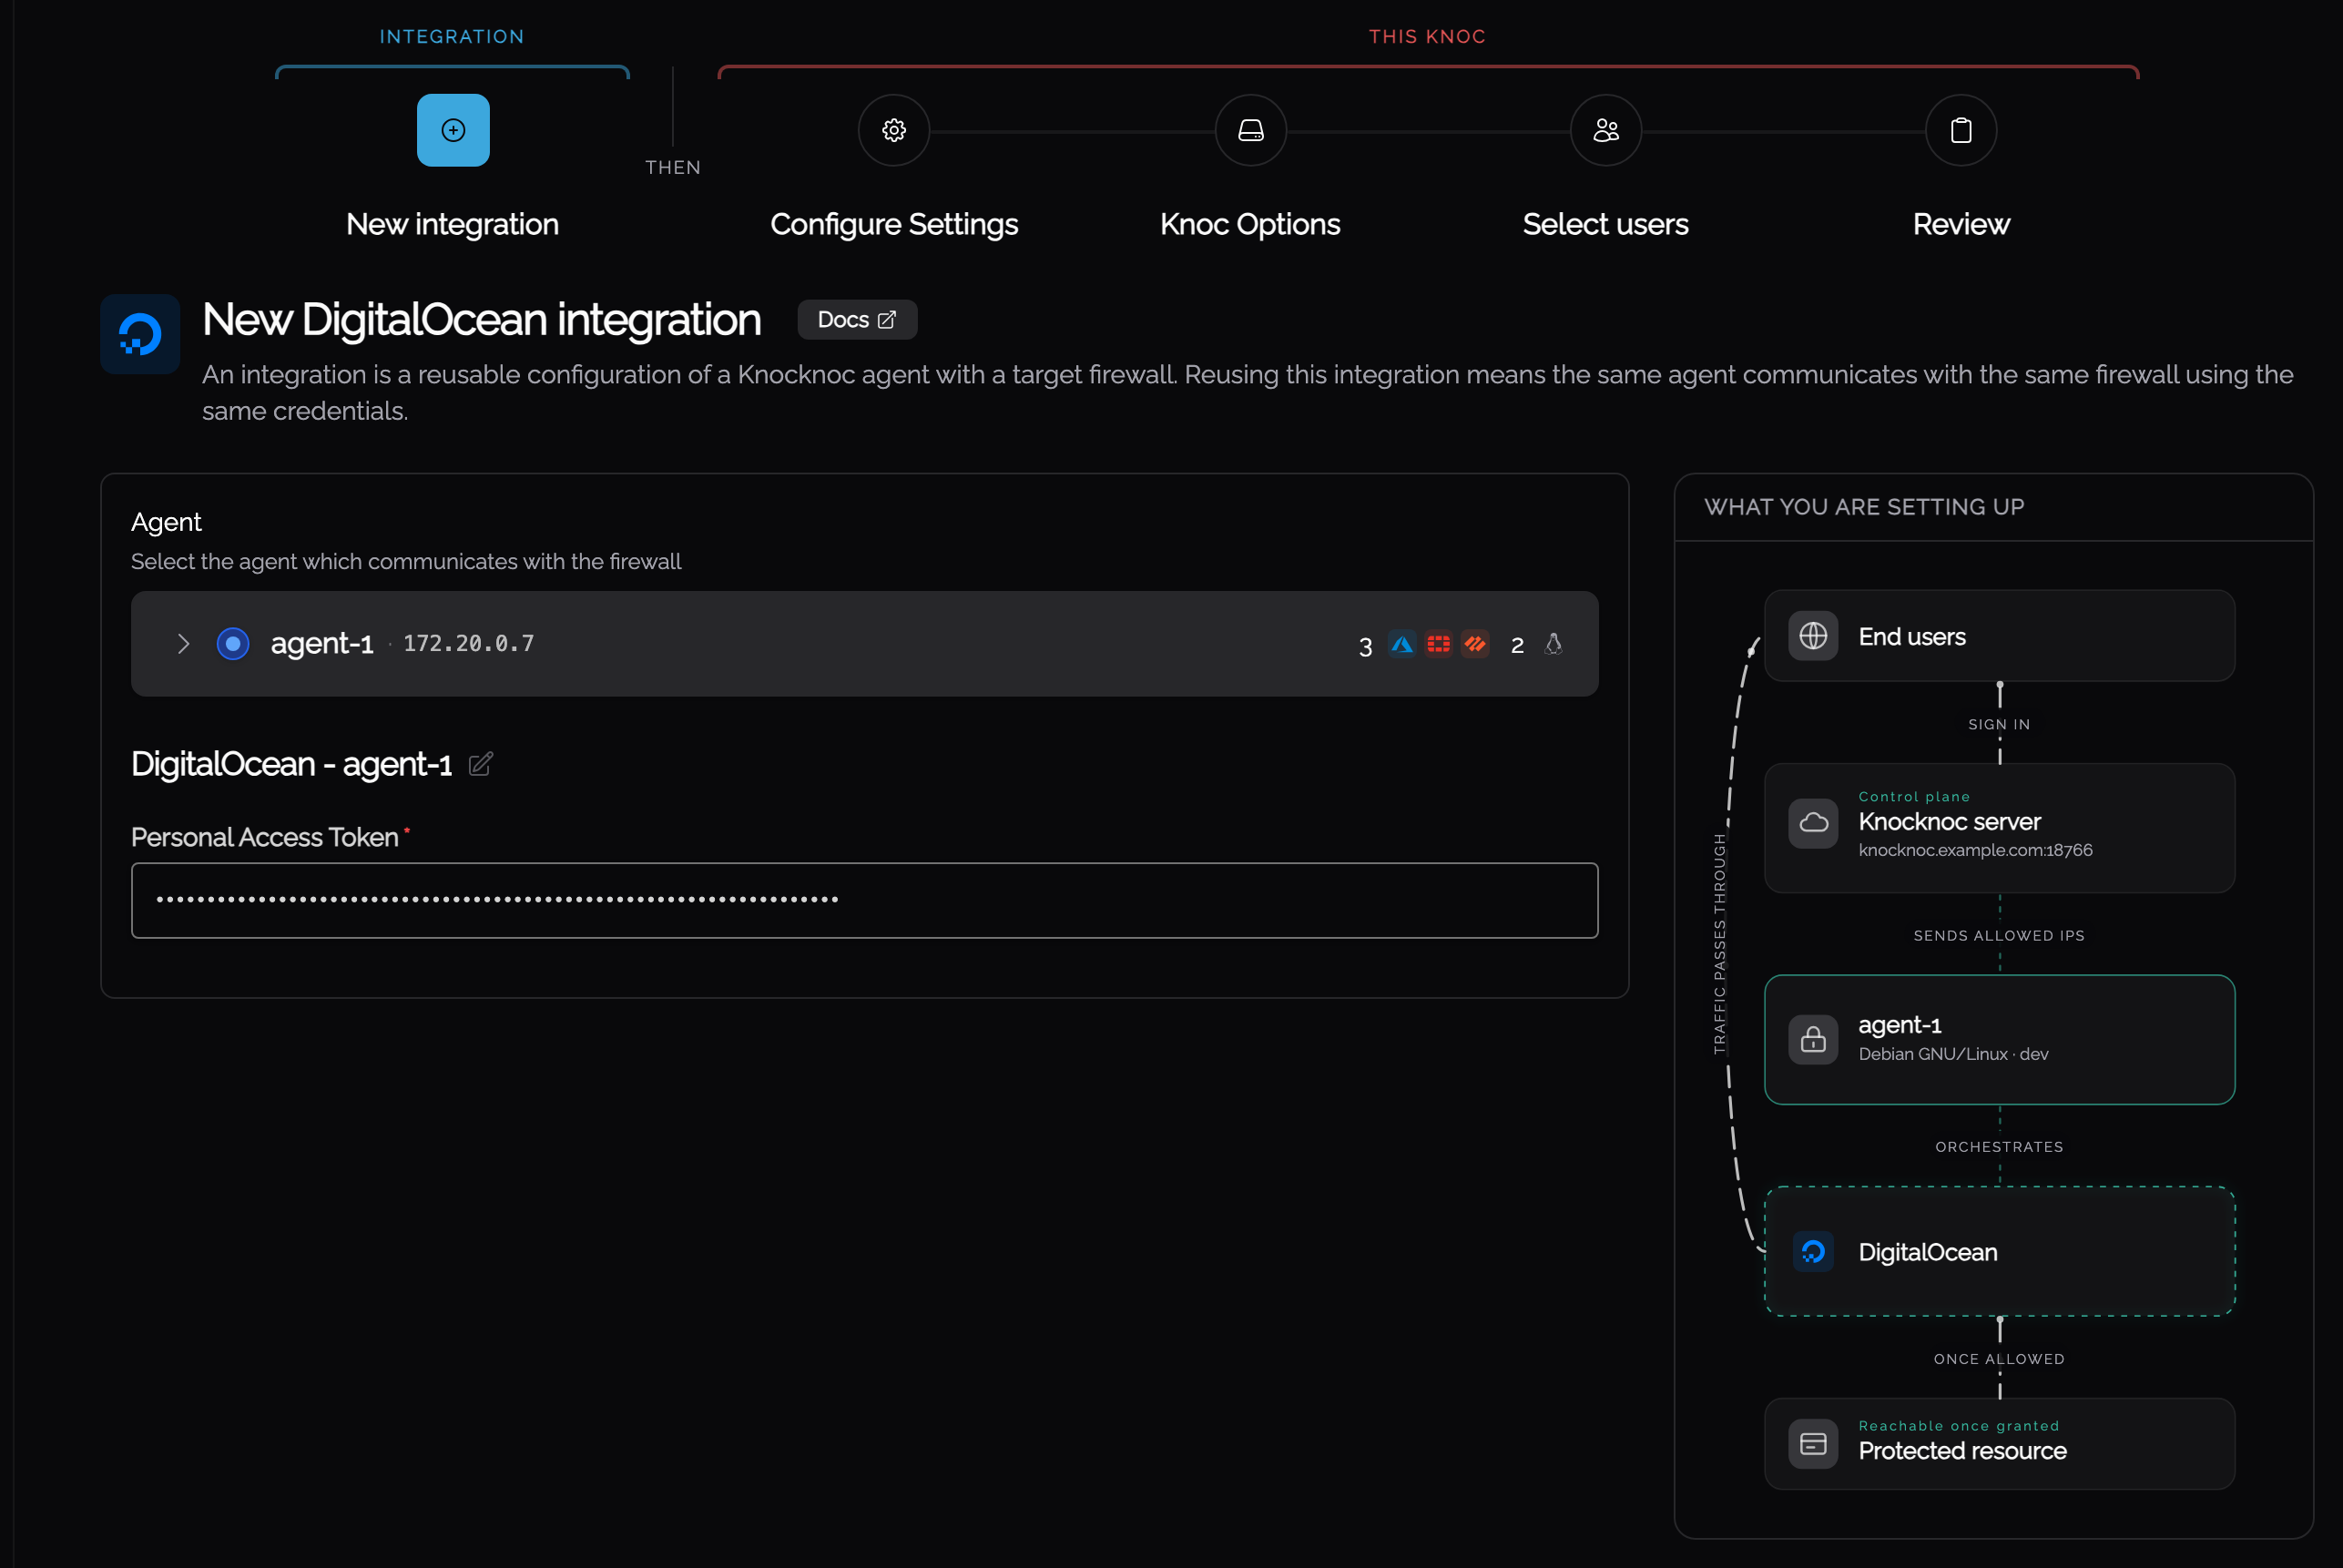
Task: Select the agent-1 radio button
Action: (233, 644)
